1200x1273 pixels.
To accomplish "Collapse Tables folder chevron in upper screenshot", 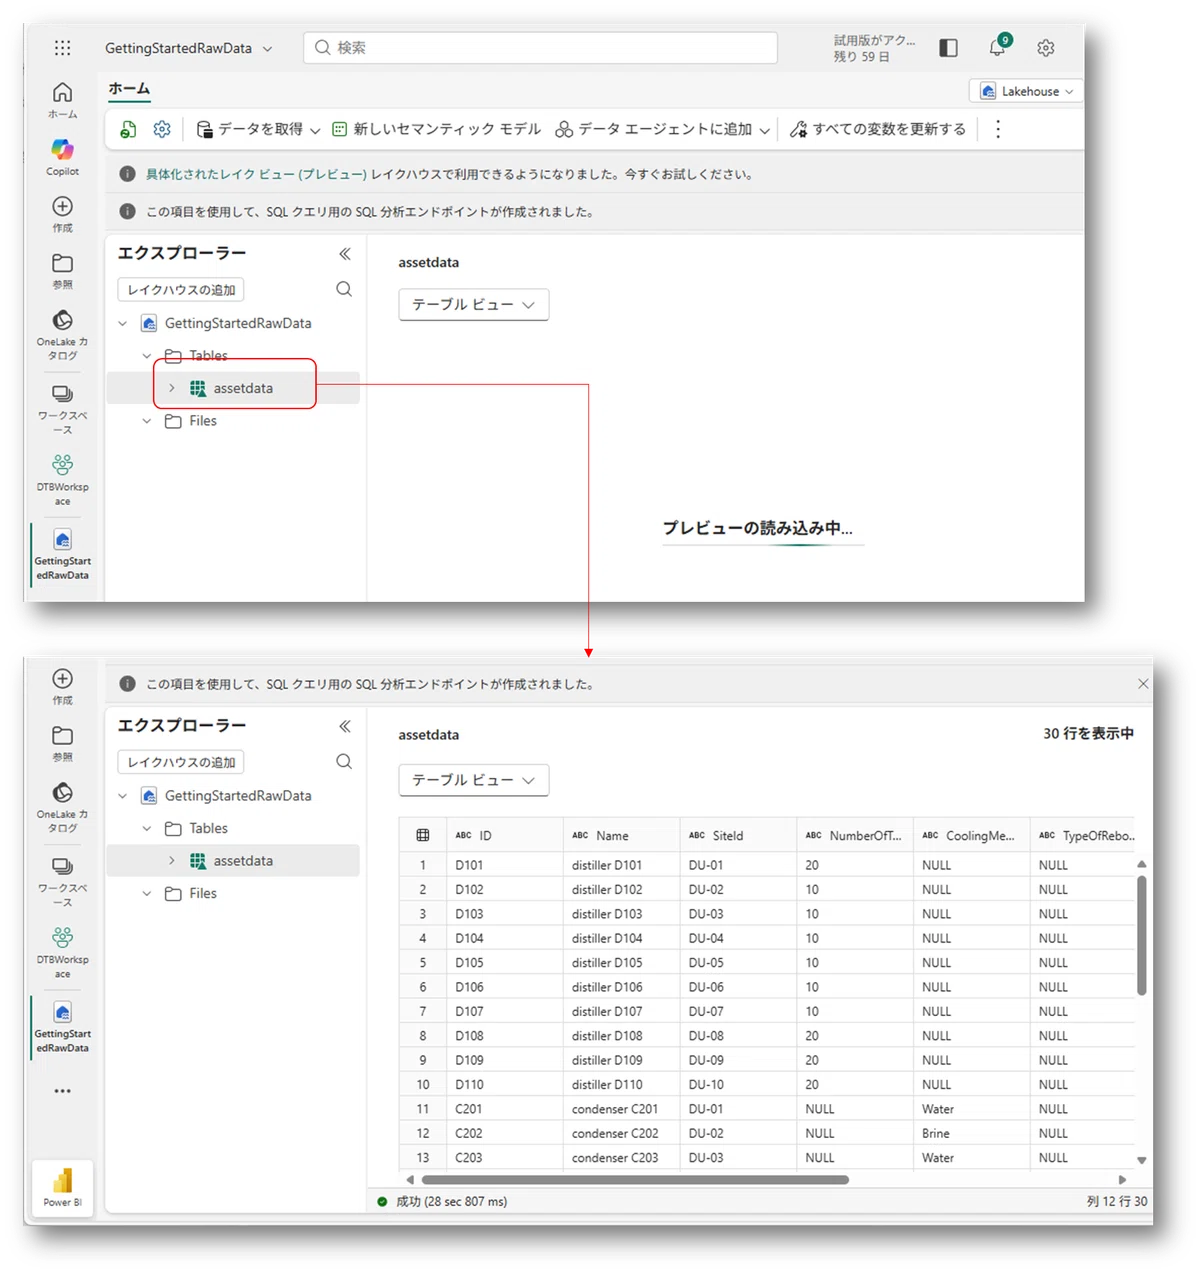I will [147, 356].
